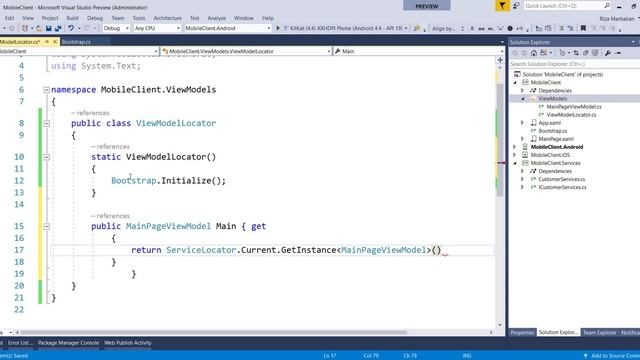Click the New Project toolbar icon
The height and width of the screenshot is (360, 640).
[x=25, y=28]
